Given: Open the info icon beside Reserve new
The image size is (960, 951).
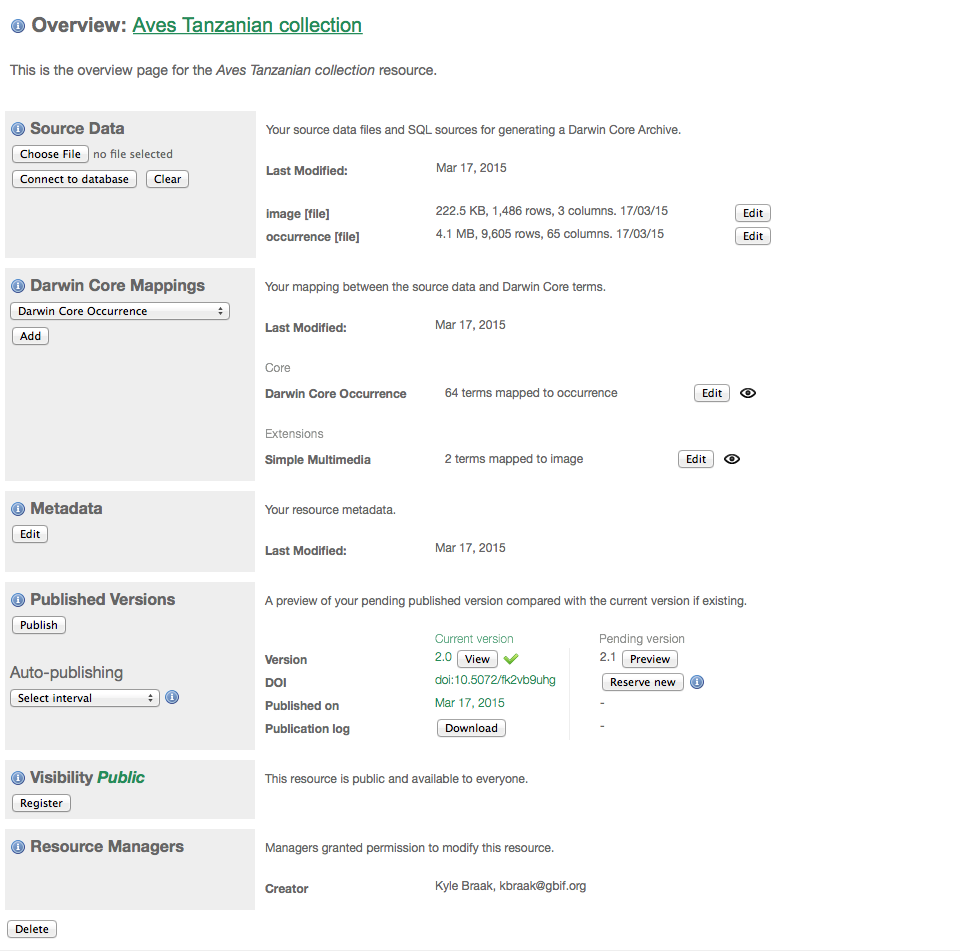Looking at the screenshot, I should coord(697,682).
